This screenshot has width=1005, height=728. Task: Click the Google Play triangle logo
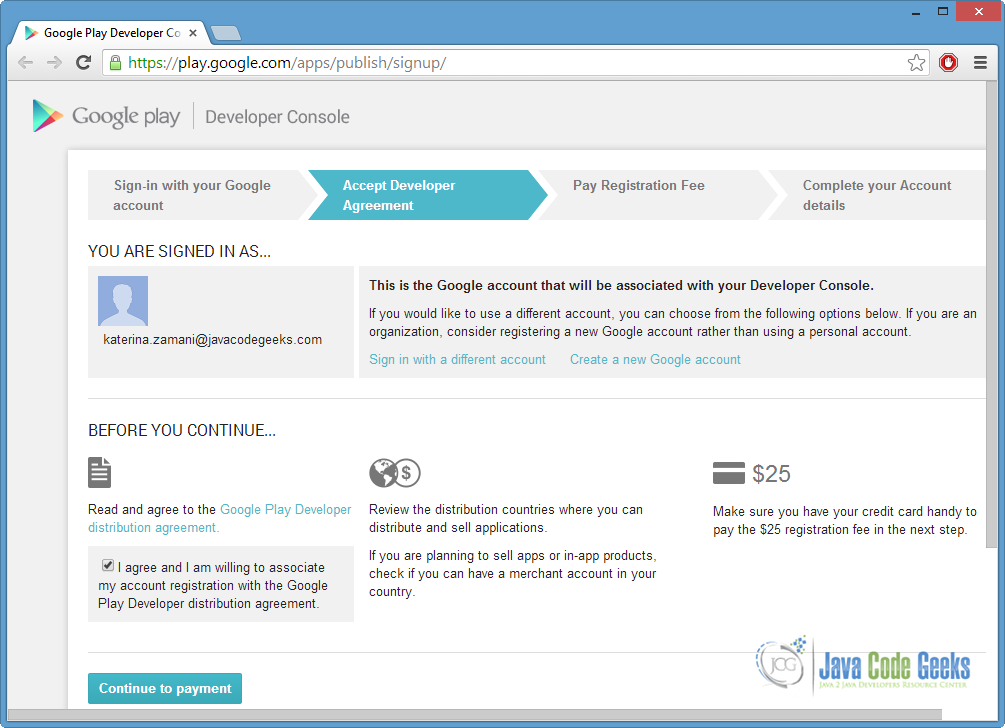[x=47, y=116]
